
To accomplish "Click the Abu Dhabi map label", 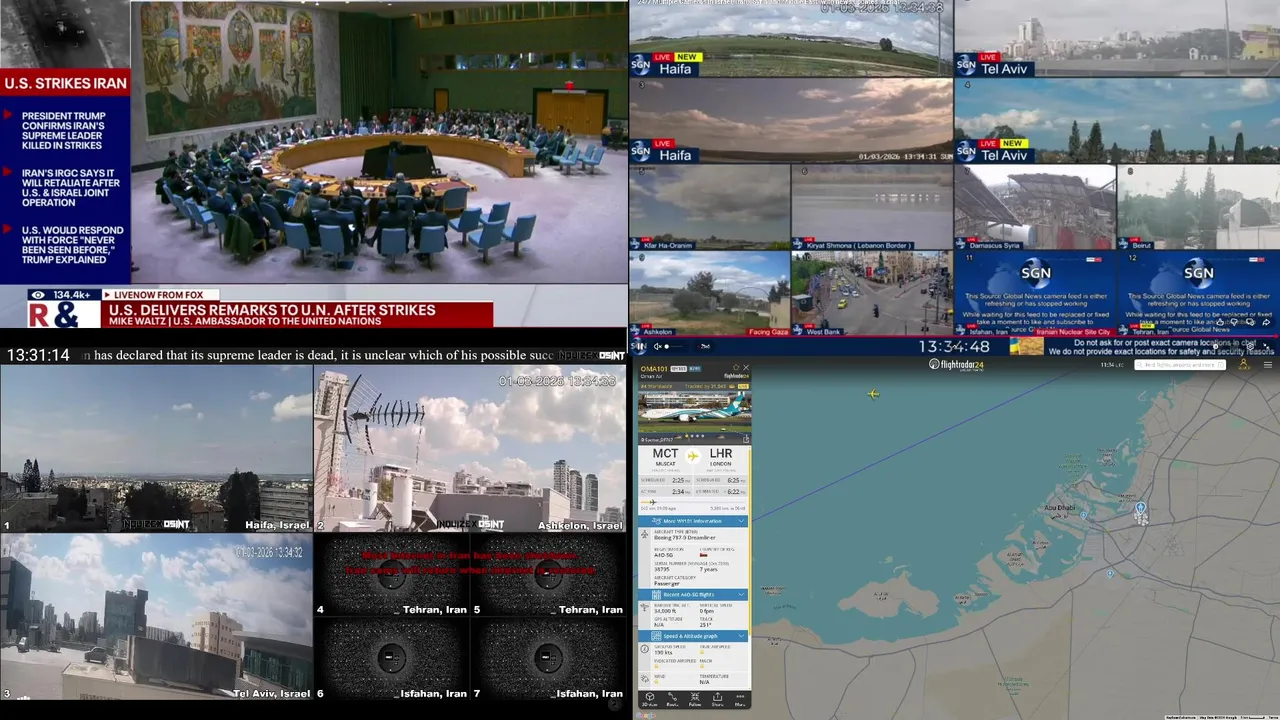I will point(1060,507).
